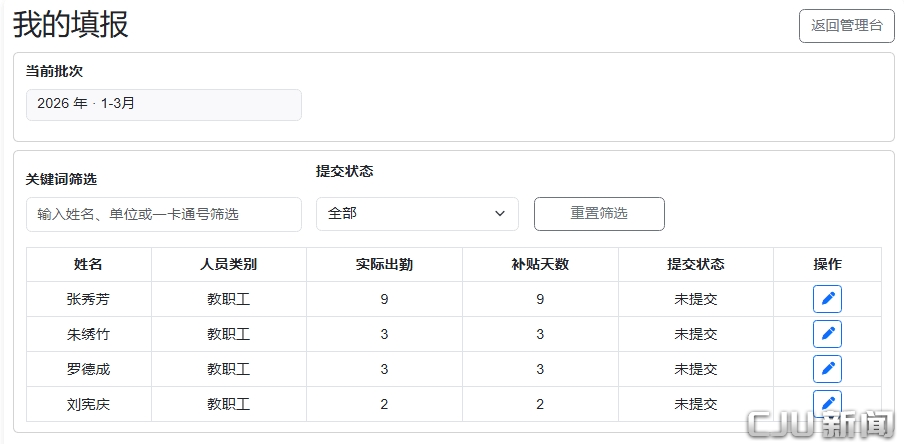Select the 提交状态 table column header
This screenshot has height=444, width=904.
[x=696, y=265]
